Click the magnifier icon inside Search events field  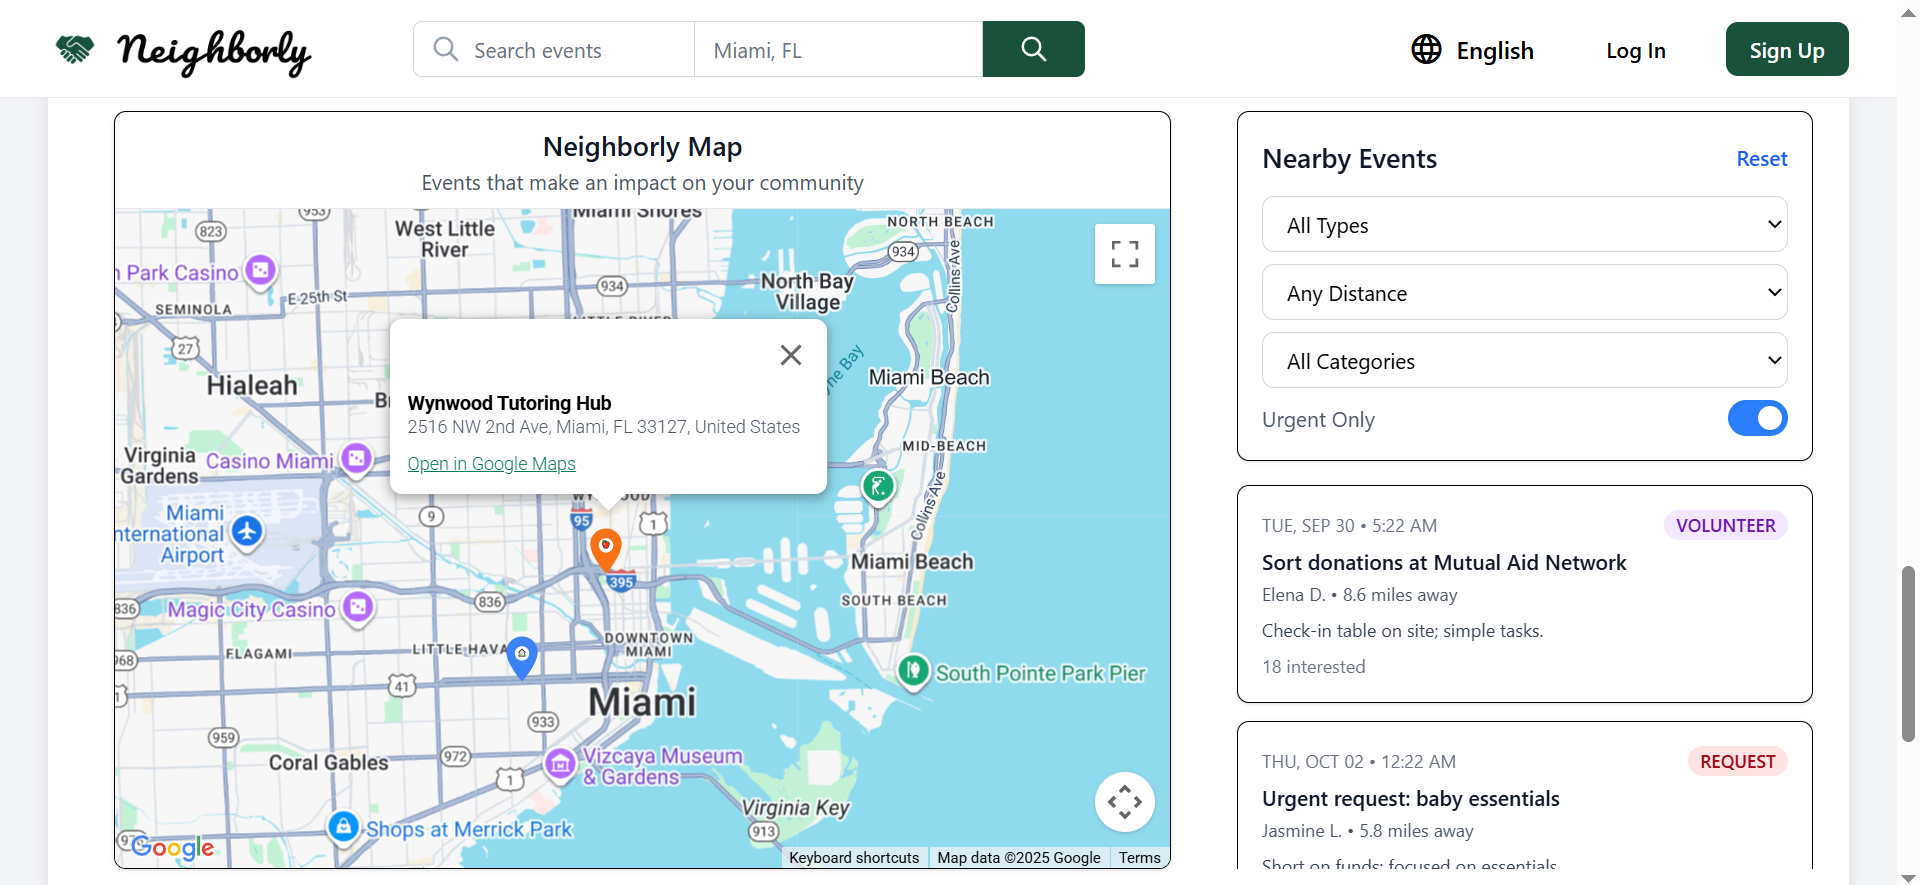(446, 49)
